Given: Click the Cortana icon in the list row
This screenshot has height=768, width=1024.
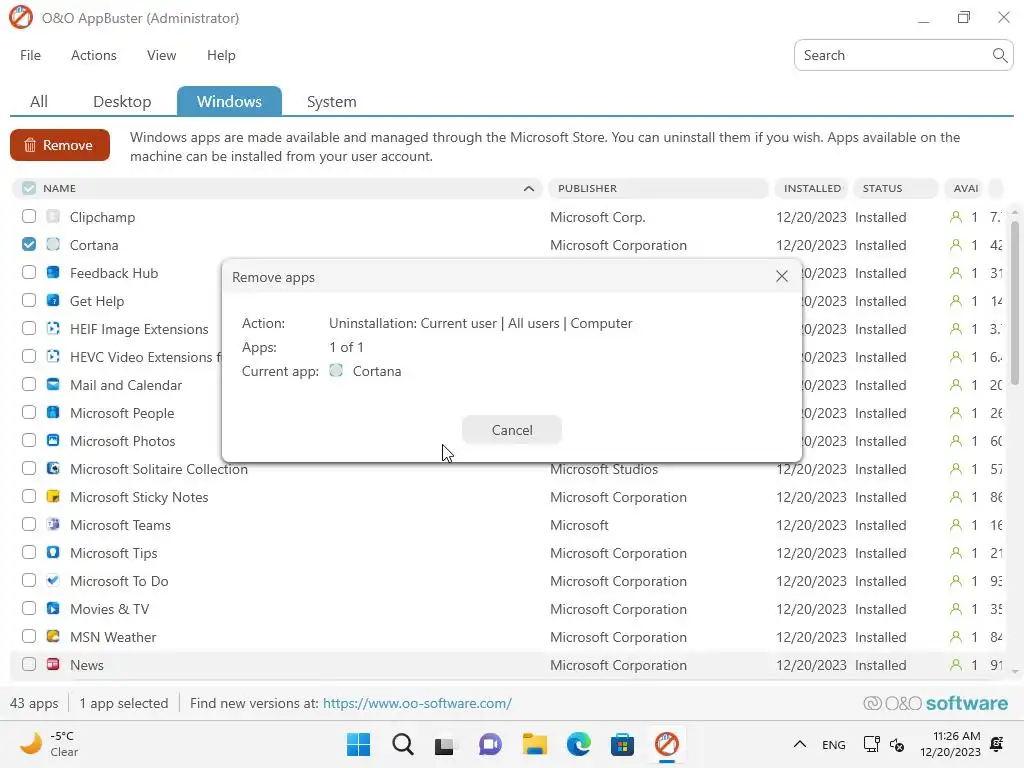Looking at the screenshot, I should [53, 244].
